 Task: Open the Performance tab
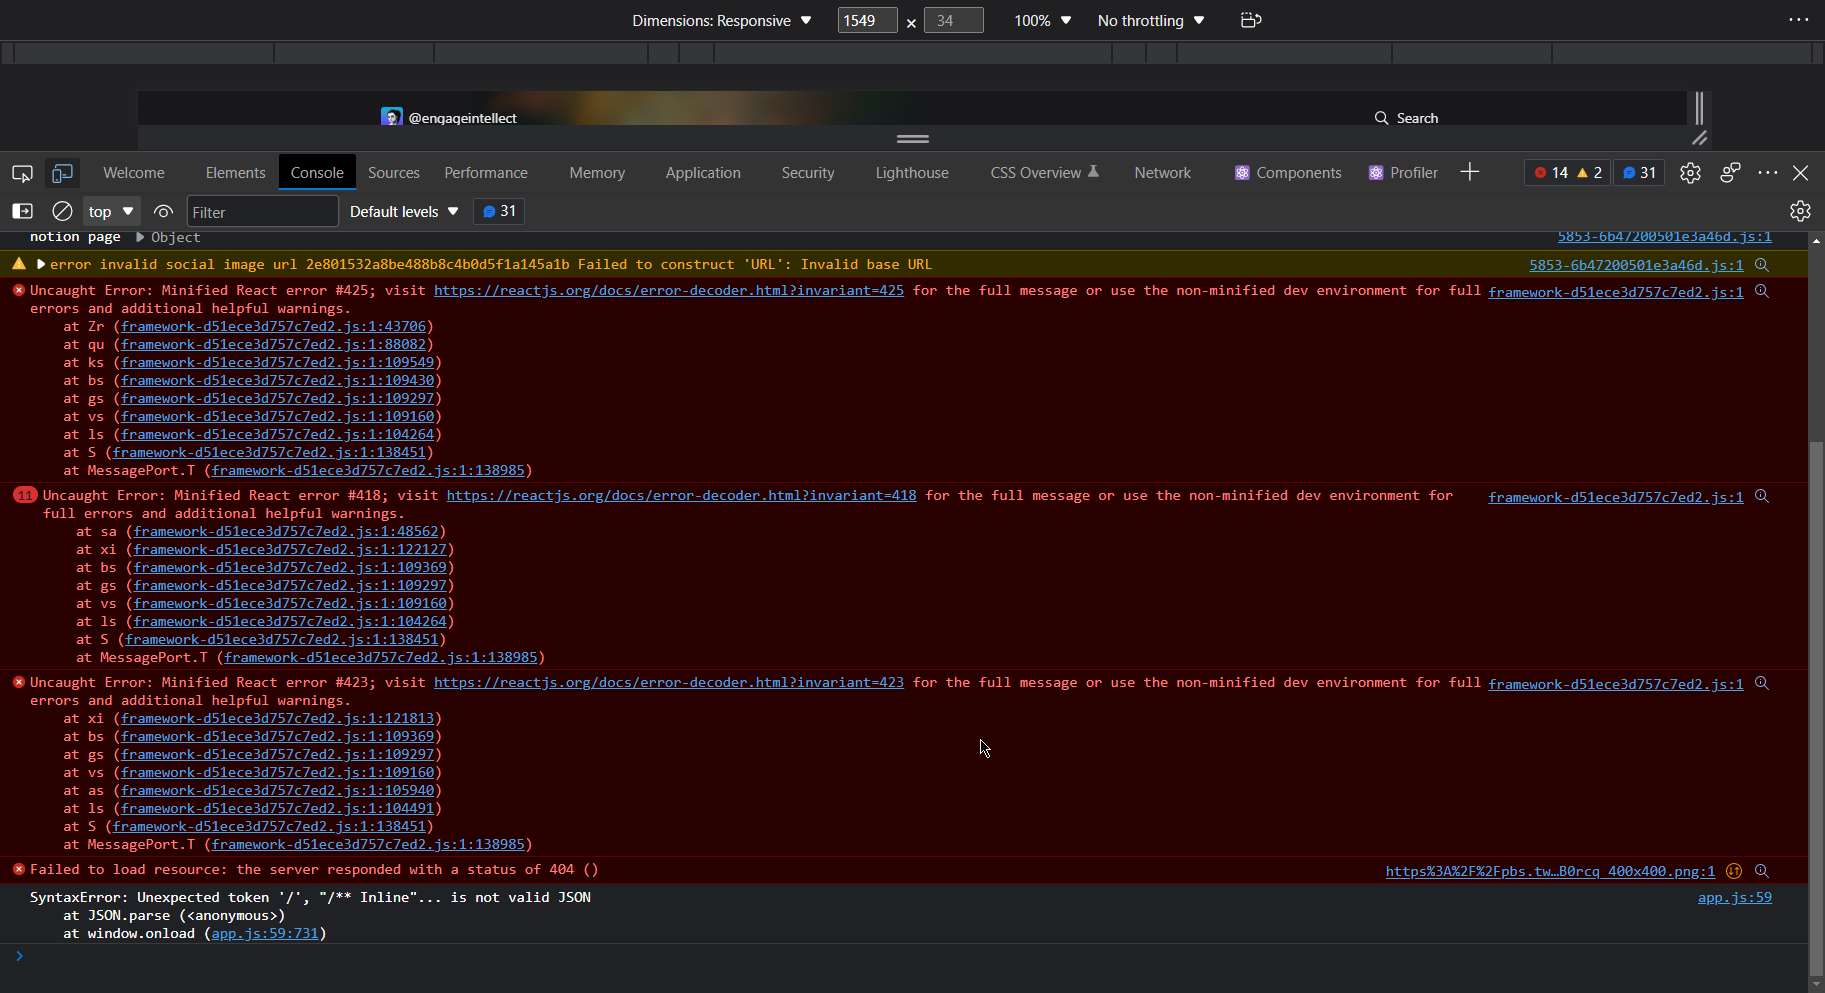click(486, 173)
